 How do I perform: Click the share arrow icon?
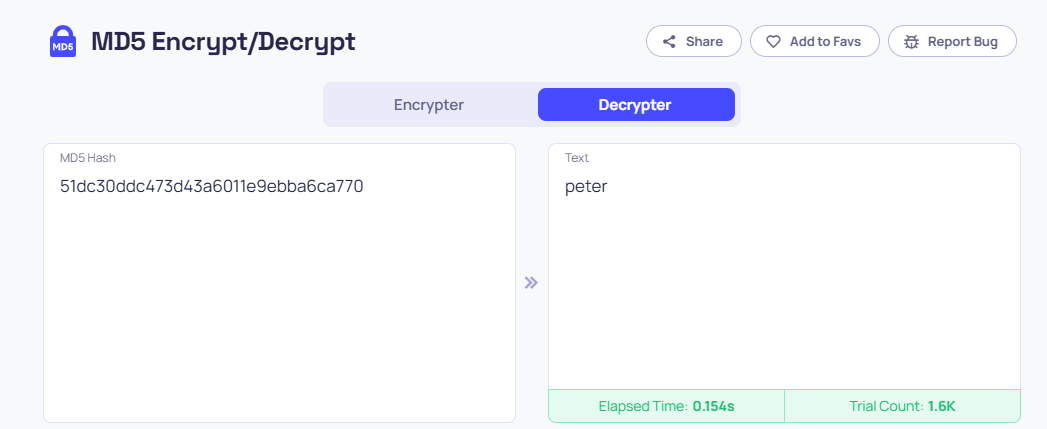click(x=669, y=41)
